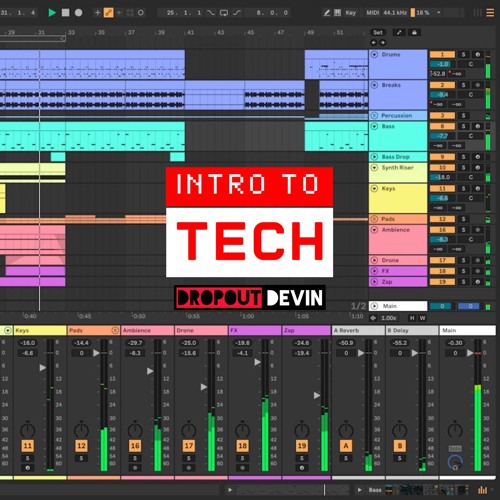Select the Ambience mixer channel title
The width and height of the screenshot is (500, 500).
coord(147,330)
